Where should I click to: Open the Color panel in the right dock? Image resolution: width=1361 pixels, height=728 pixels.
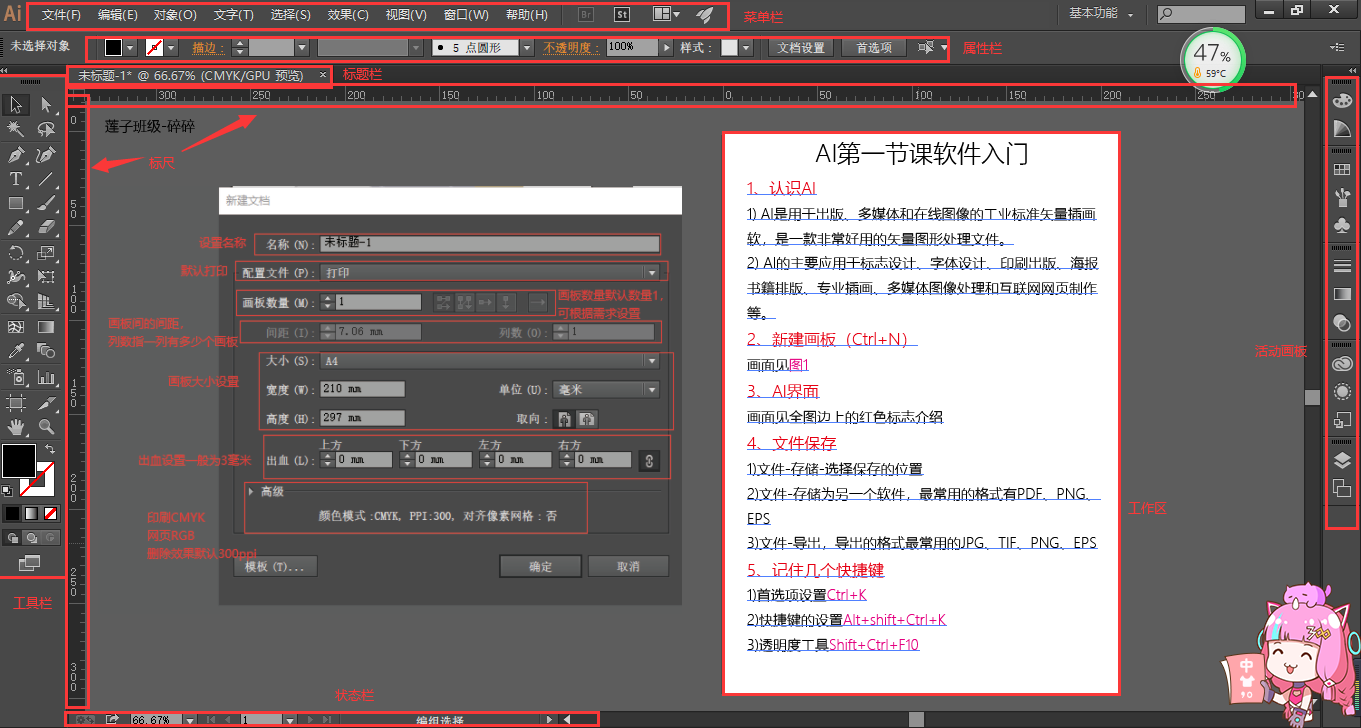[x=1343, y=100]
